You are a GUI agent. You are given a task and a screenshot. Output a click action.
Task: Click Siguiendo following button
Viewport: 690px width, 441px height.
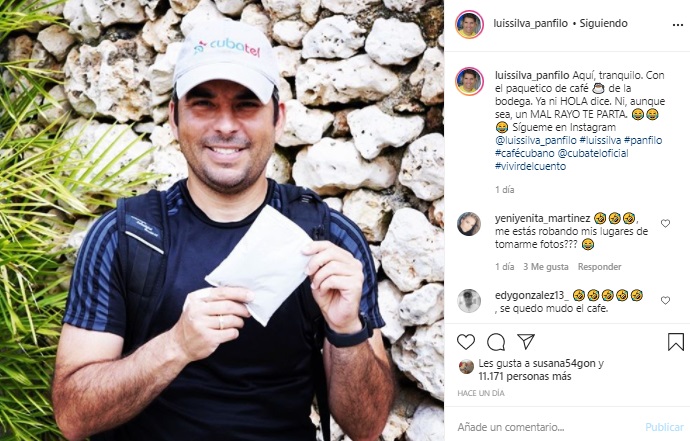(x=603, y=23)
